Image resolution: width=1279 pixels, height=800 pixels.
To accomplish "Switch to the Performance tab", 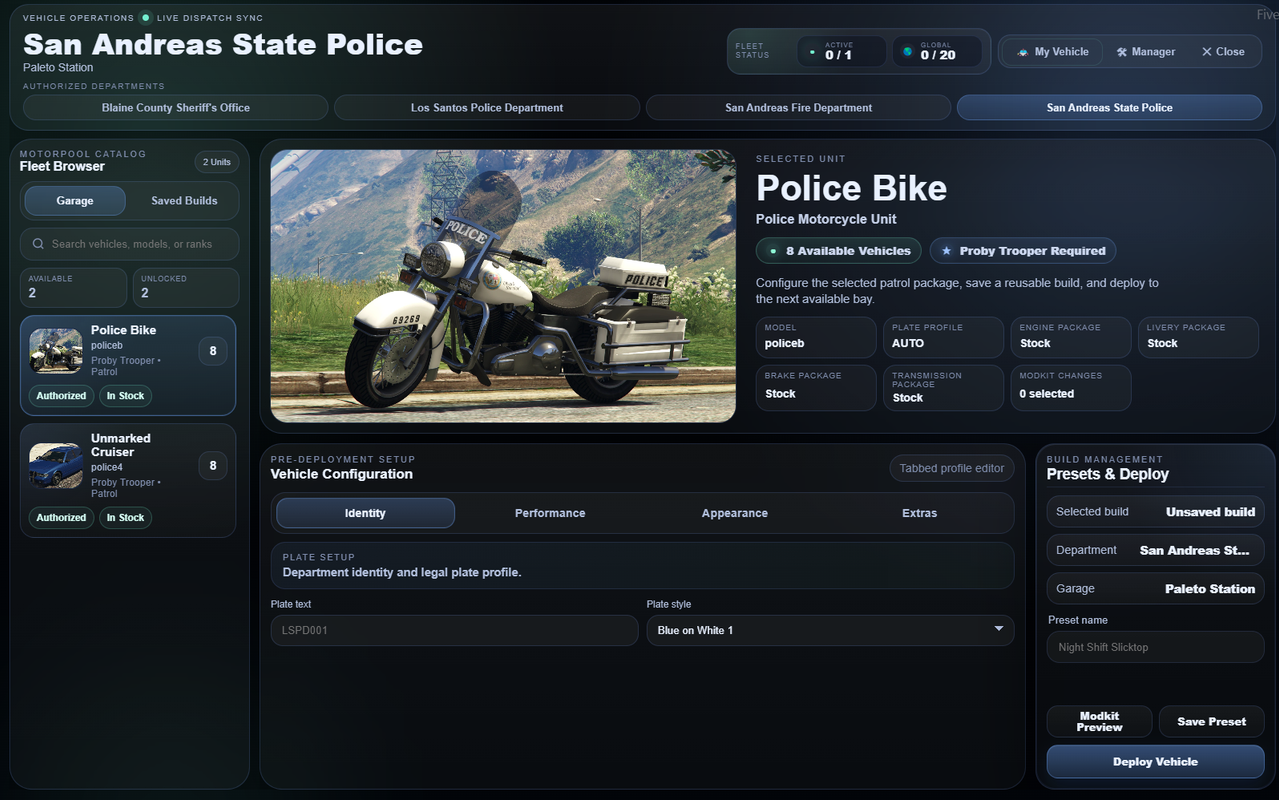I will pyautogui.click(x=550, y=513).
